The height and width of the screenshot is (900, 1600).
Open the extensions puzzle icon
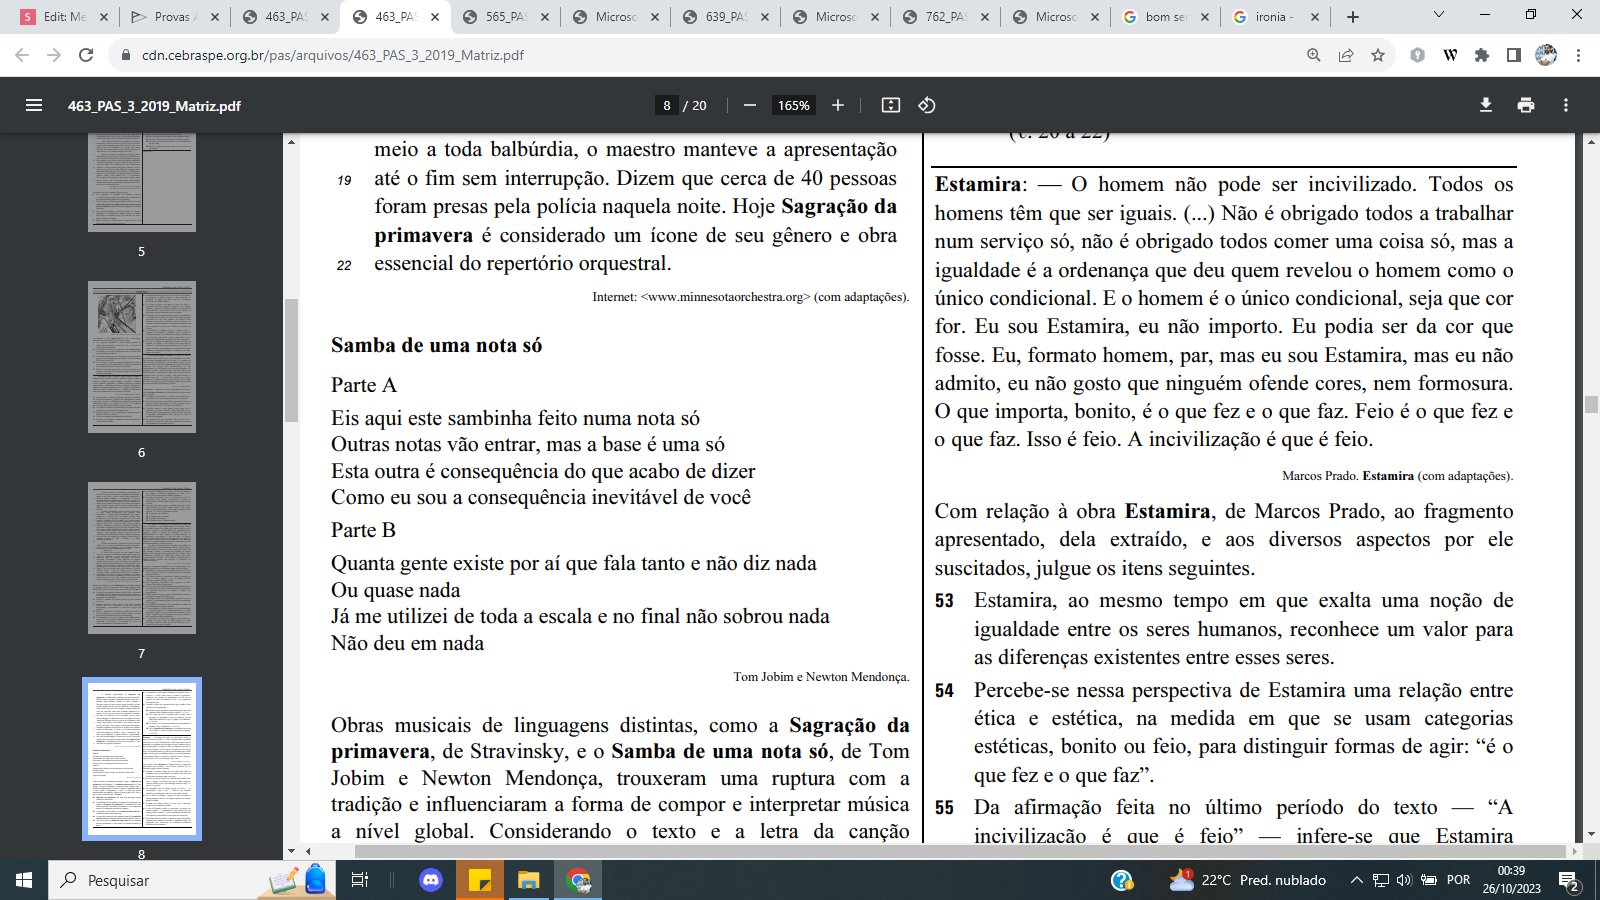[x=1482, y=55]
